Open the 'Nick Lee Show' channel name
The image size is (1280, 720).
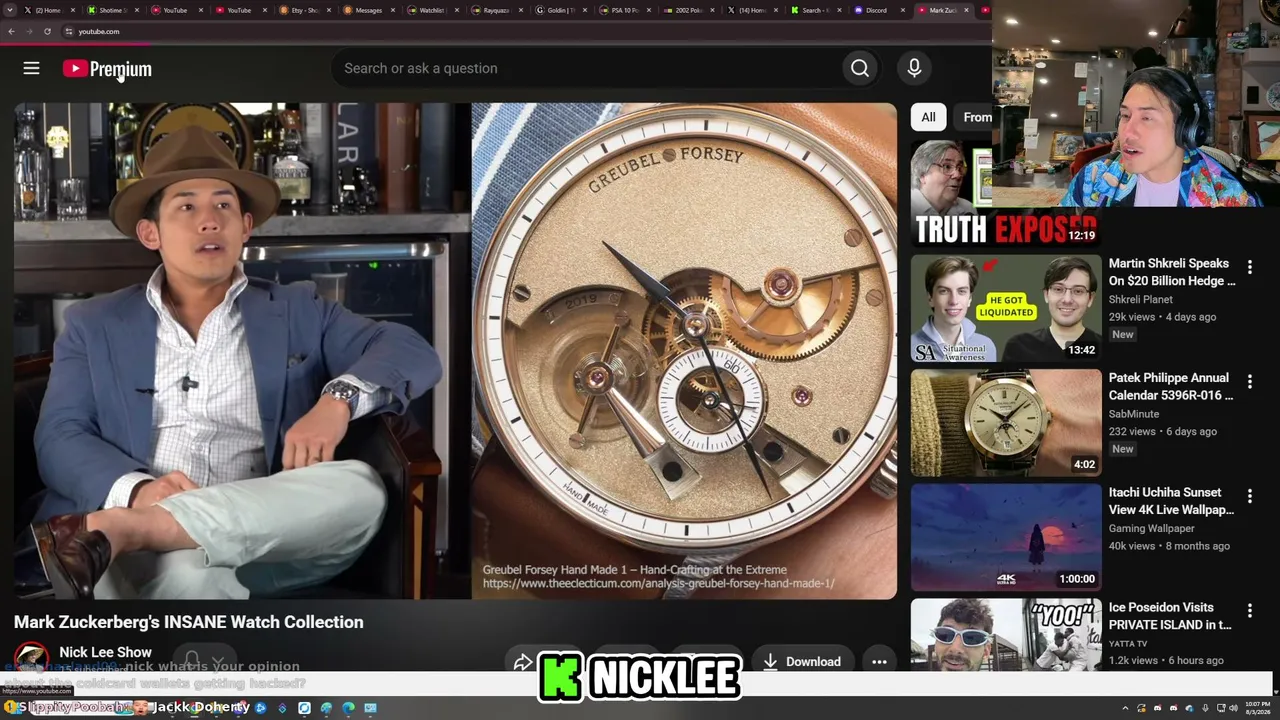coord(105,652)
